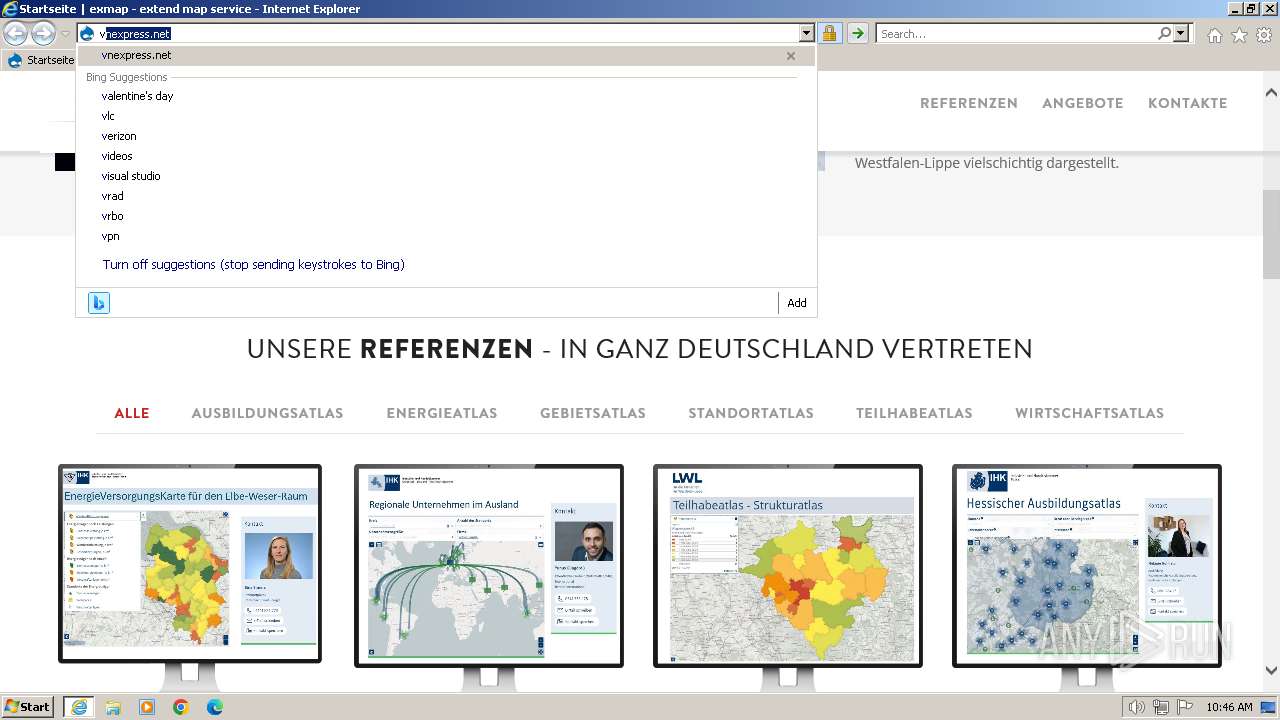
Task: Choose the "visual studio" suggestion
Action: pyautogui.click(x=131, y=176)
